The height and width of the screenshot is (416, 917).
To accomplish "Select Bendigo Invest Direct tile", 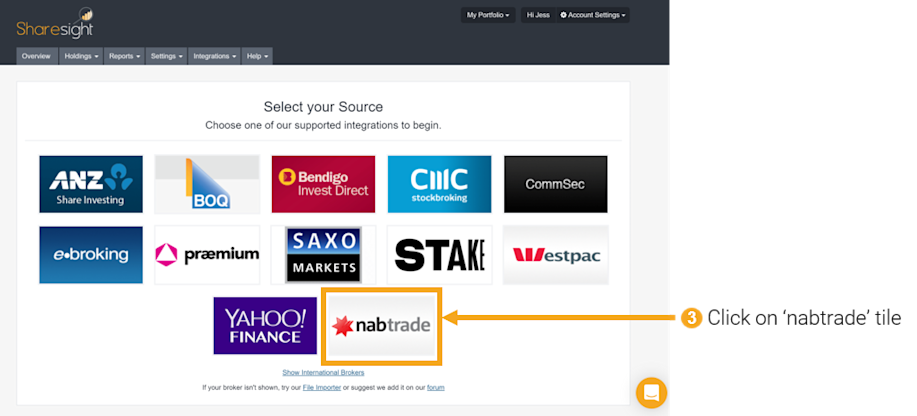I will 323,184.
